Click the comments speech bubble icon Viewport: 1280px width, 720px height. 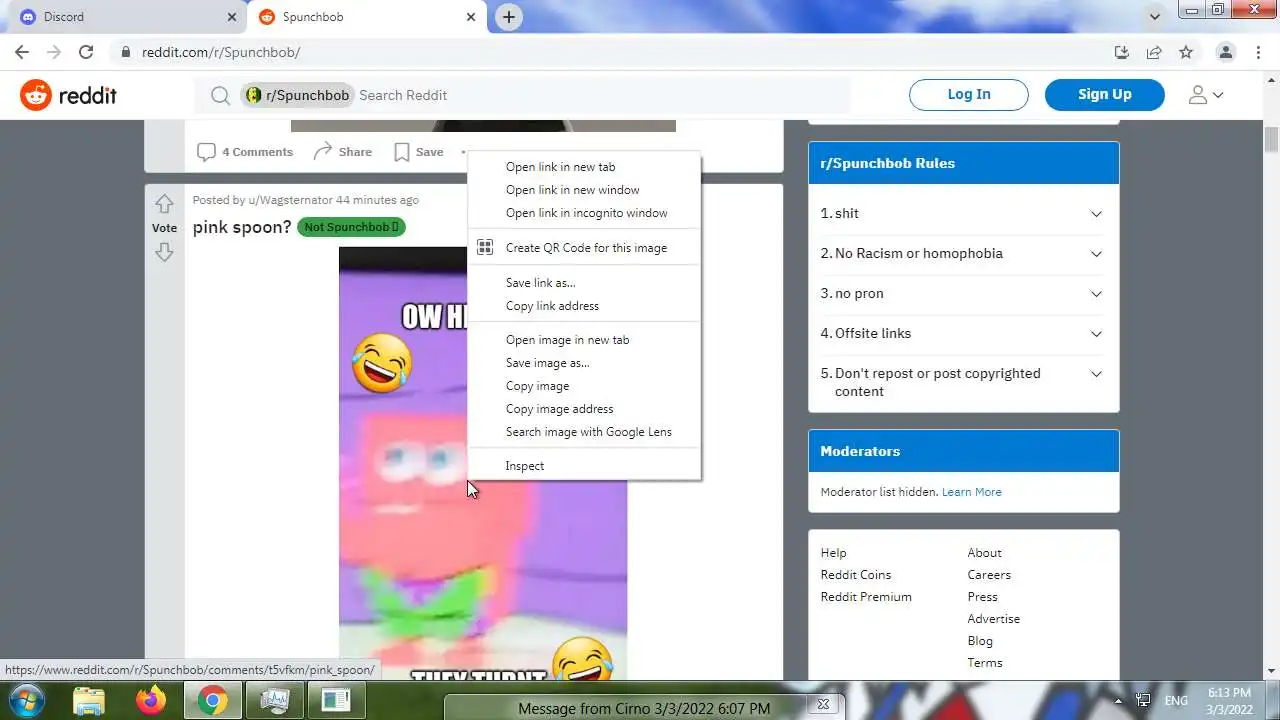pos(206,152)
